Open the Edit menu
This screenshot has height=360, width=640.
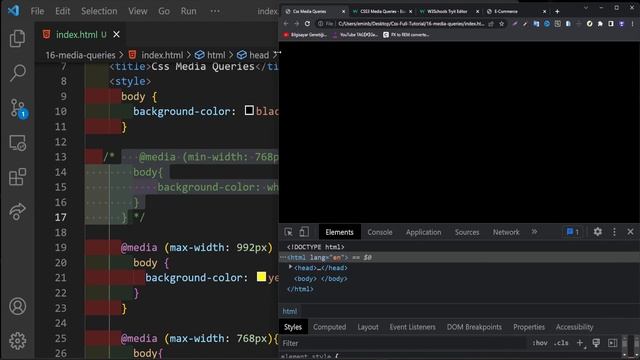coord(62,11)
